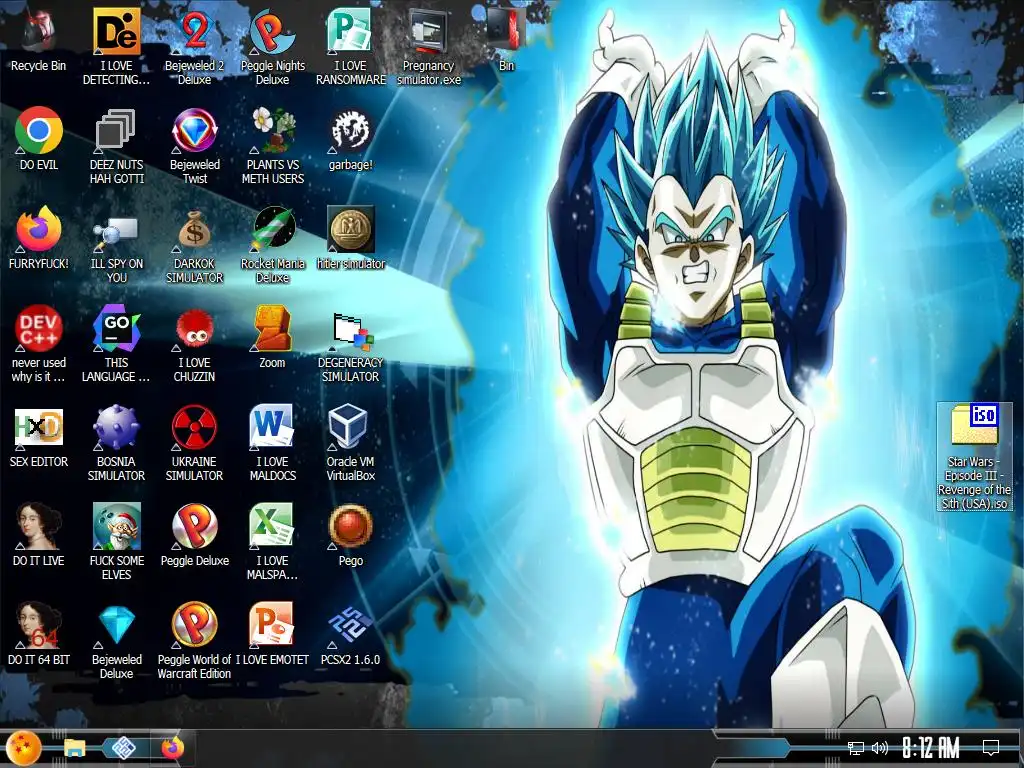Viewport: 1024px width, 768px height.
Task: Launch the 'DO IT LIVE' portrait shortcut
Action: point(39,535)
